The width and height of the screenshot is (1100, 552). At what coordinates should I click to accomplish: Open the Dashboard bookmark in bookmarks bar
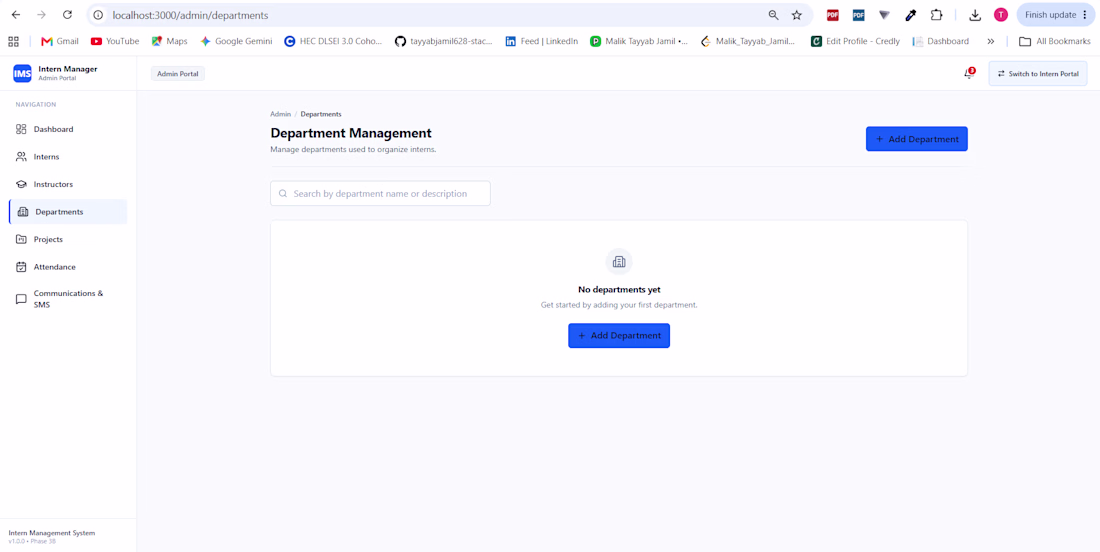[941, 41]
